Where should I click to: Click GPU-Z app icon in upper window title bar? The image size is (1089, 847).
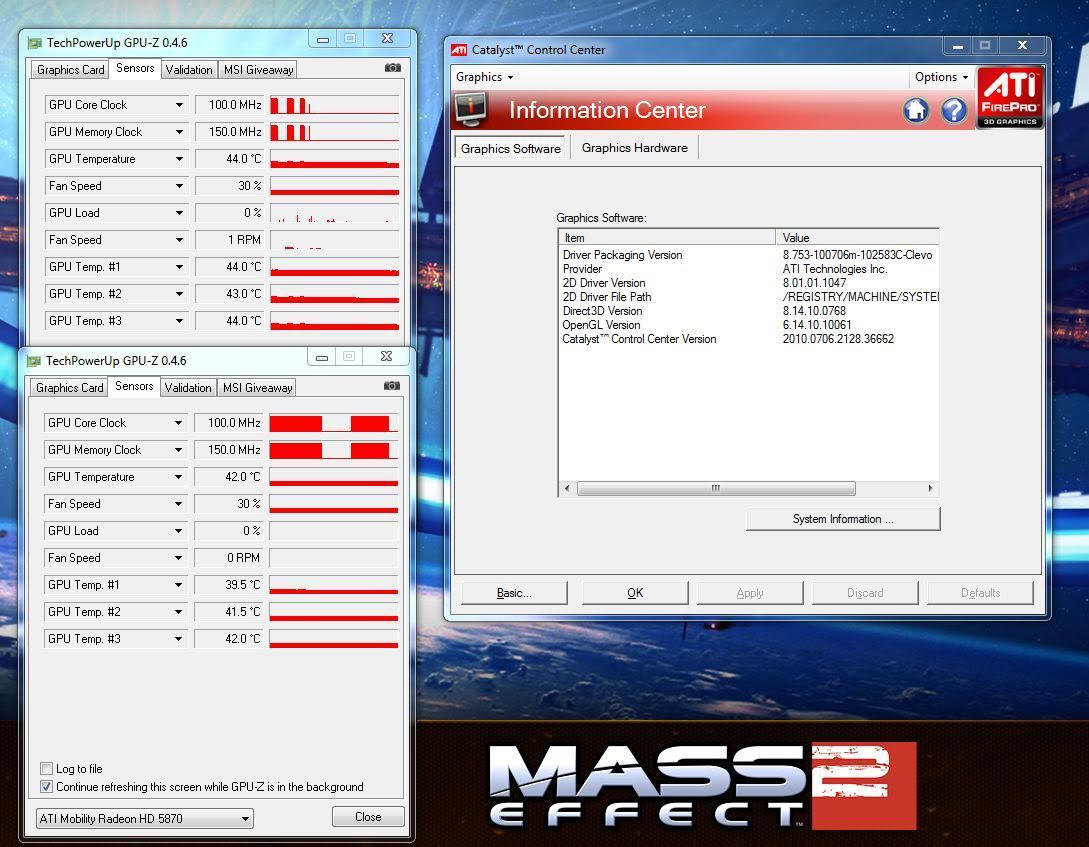pyautogui.click(x=34, y=43)
